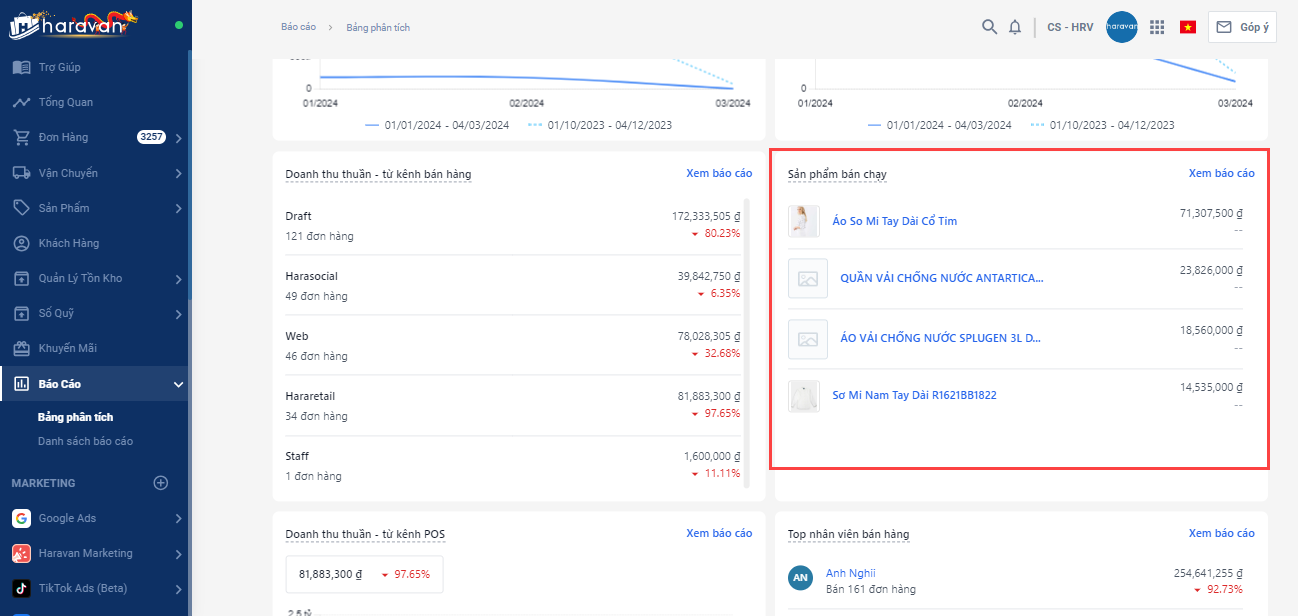Open the notifications bell
This screenshot has width=1298, height=616.
coord(1015,27)
